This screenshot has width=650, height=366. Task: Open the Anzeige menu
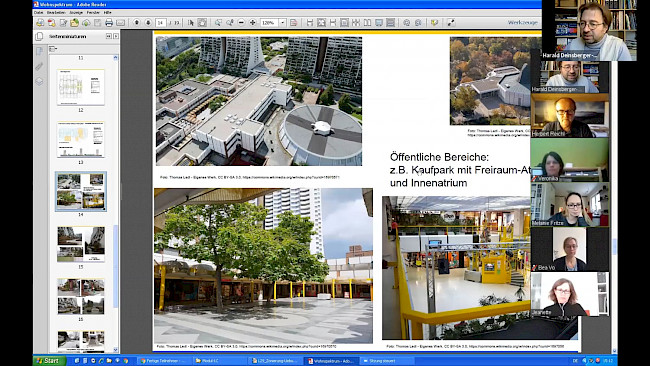tap(76, 13)
